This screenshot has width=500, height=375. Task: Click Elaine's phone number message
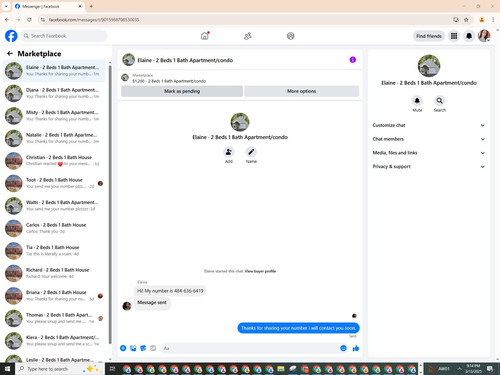click(x=170, y=291)
